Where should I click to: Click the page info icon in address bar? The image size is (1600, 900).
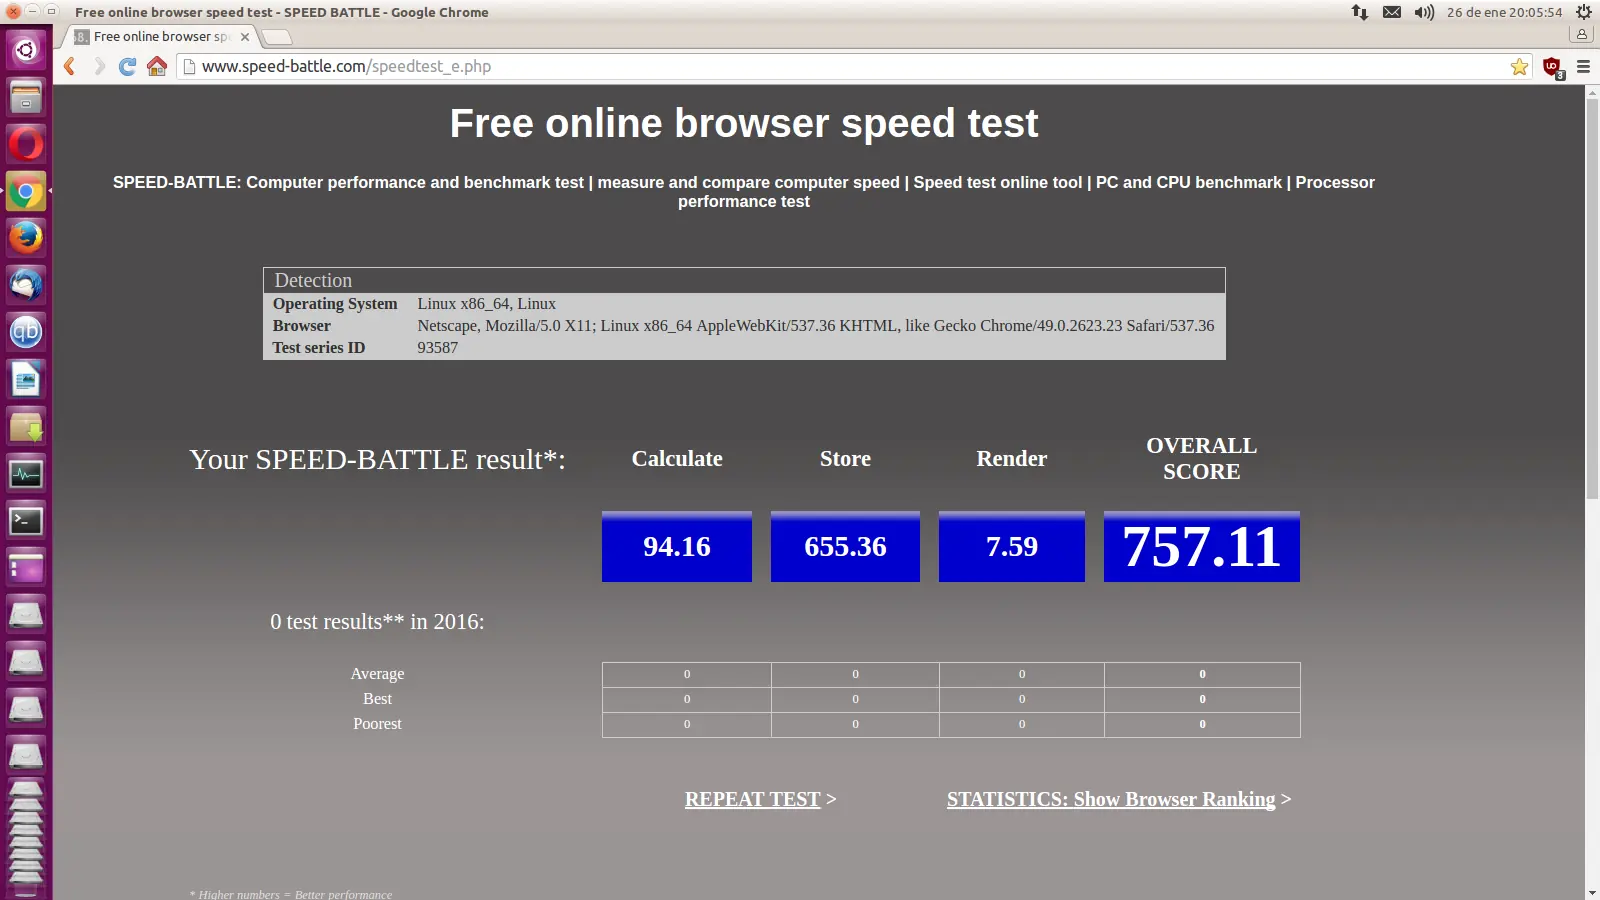pos(189,66)
